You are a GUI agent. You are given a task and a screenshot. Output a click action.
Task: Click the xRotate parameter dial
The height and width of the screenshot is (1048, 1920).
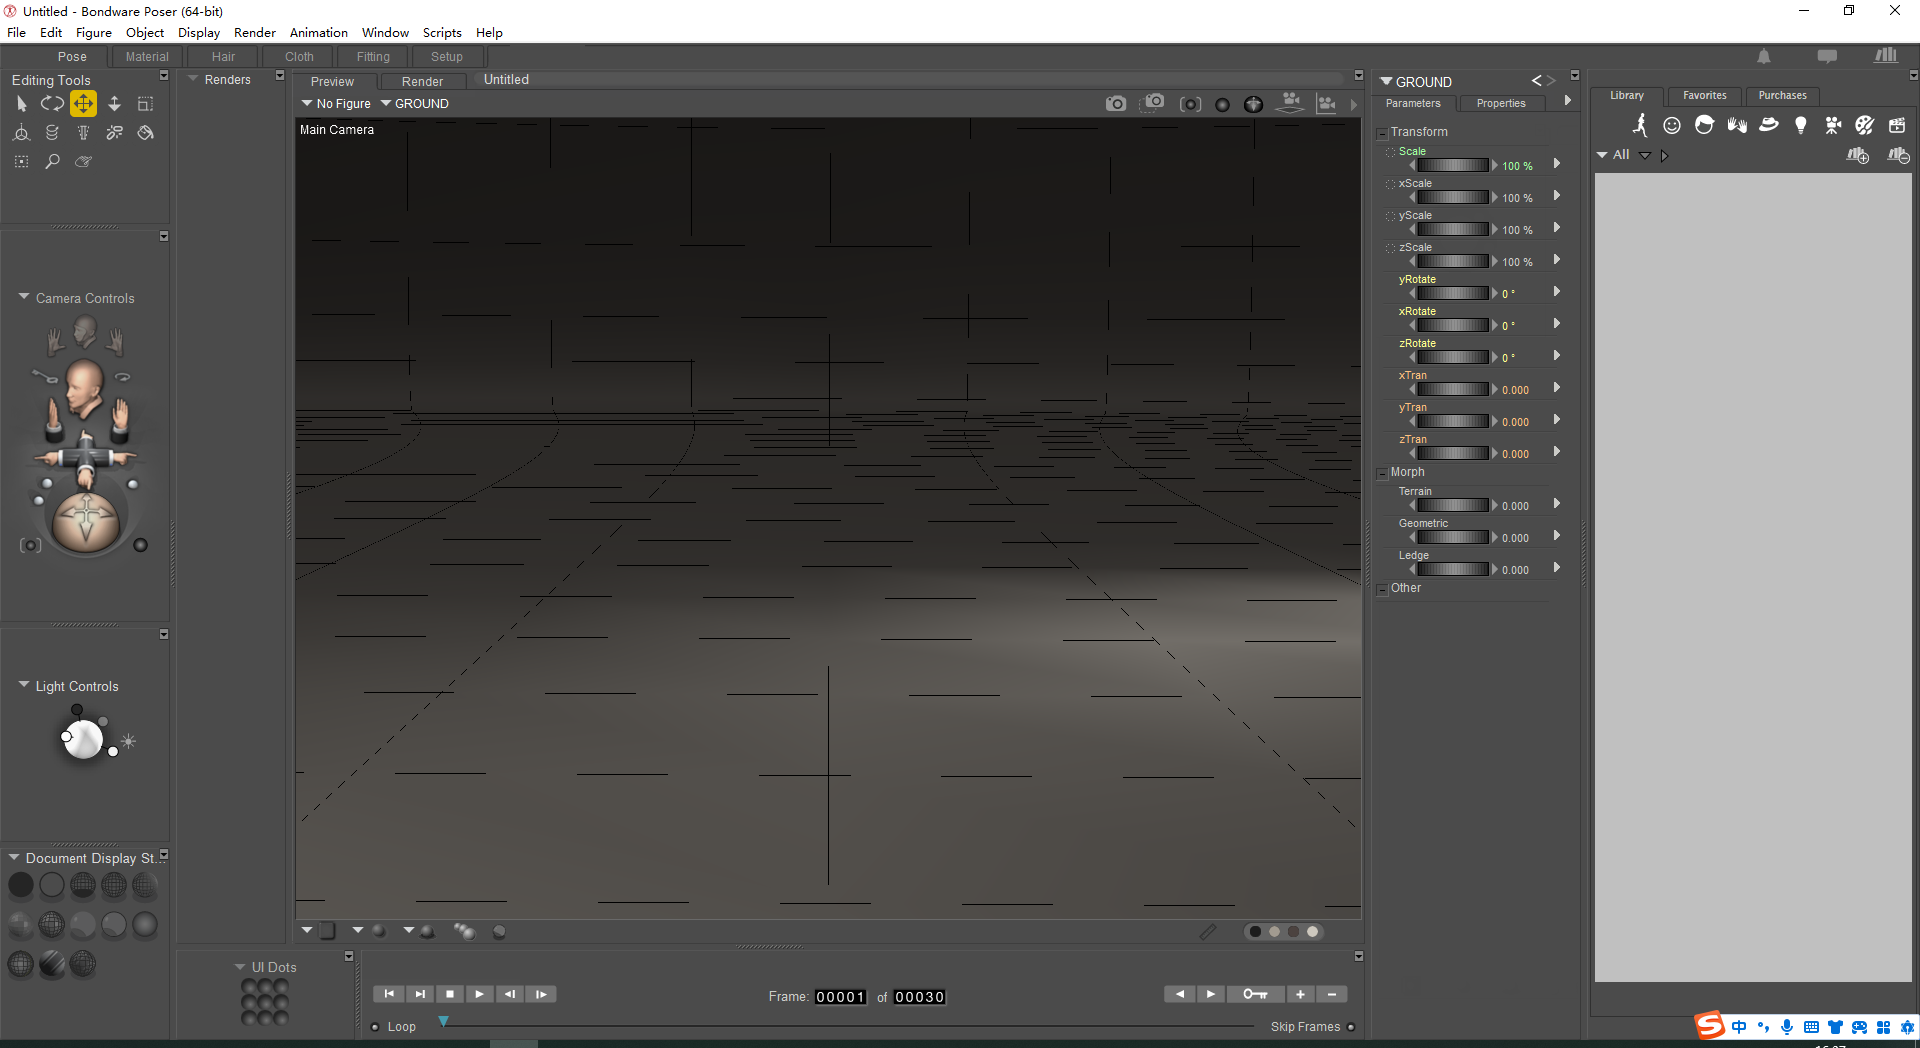coord(1451,324)
